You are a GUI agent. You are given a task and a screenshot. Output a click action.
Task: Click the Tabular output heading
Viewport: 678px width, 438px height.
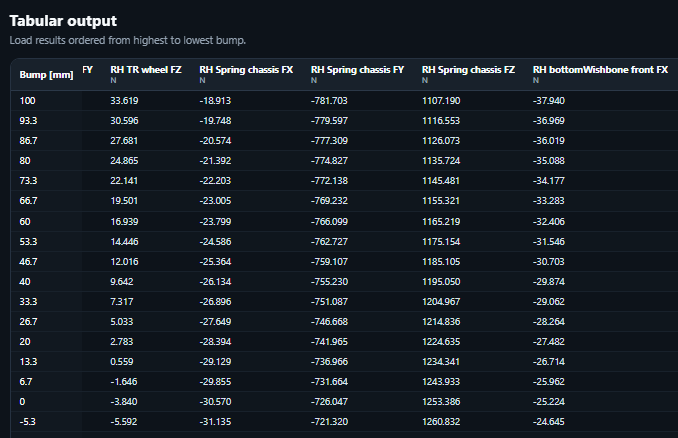[x=63, y=21]
